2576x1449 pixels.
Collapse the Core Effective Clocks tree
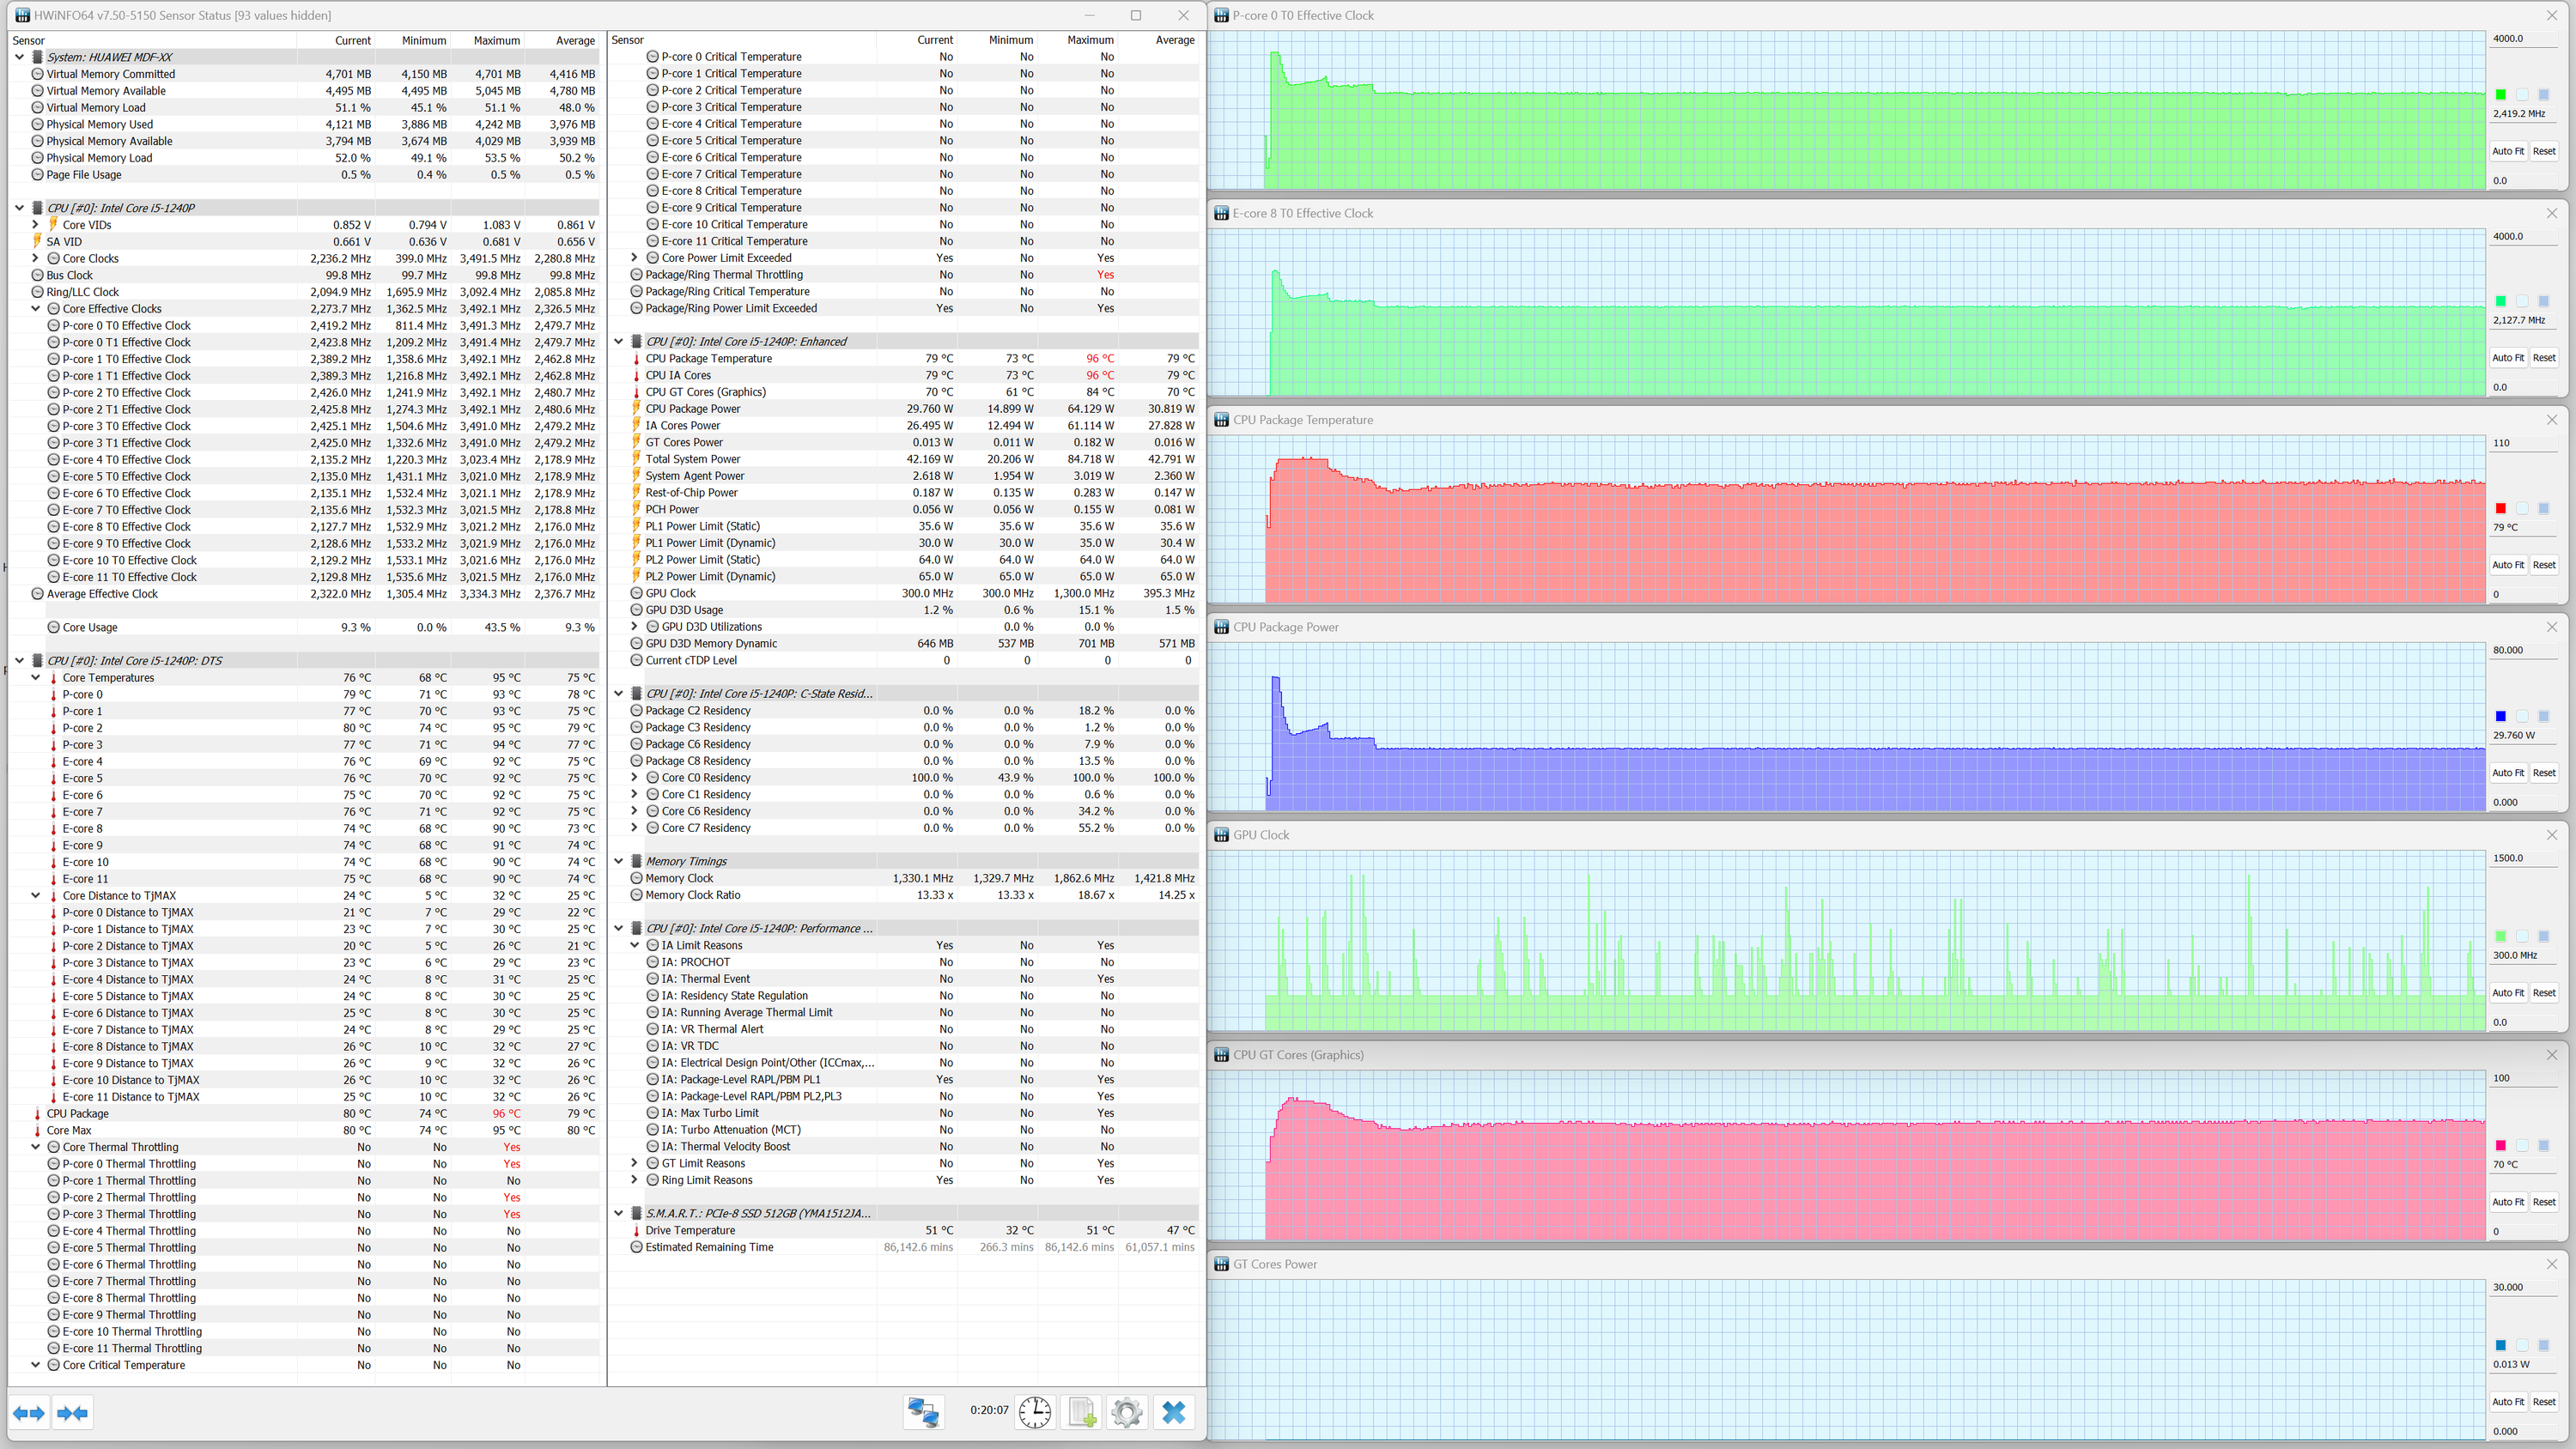point(36,309)
